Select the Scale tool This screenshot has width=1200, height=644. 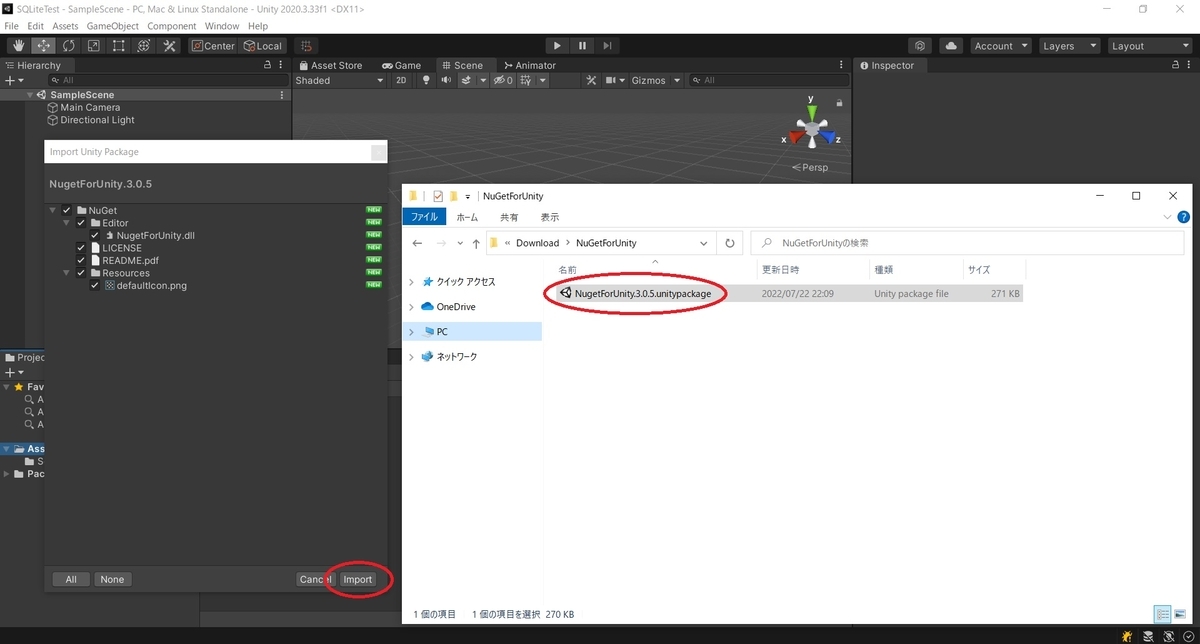93,45
